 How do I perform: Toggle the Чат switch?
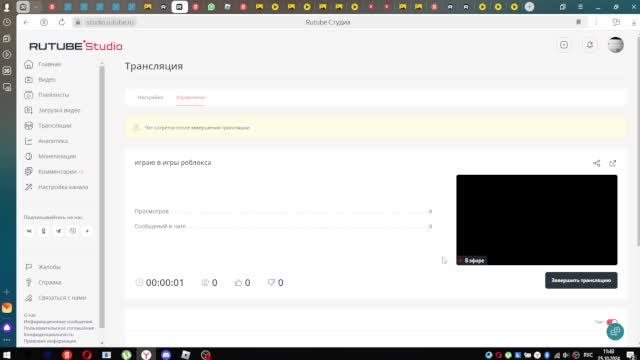coord(611,322)
